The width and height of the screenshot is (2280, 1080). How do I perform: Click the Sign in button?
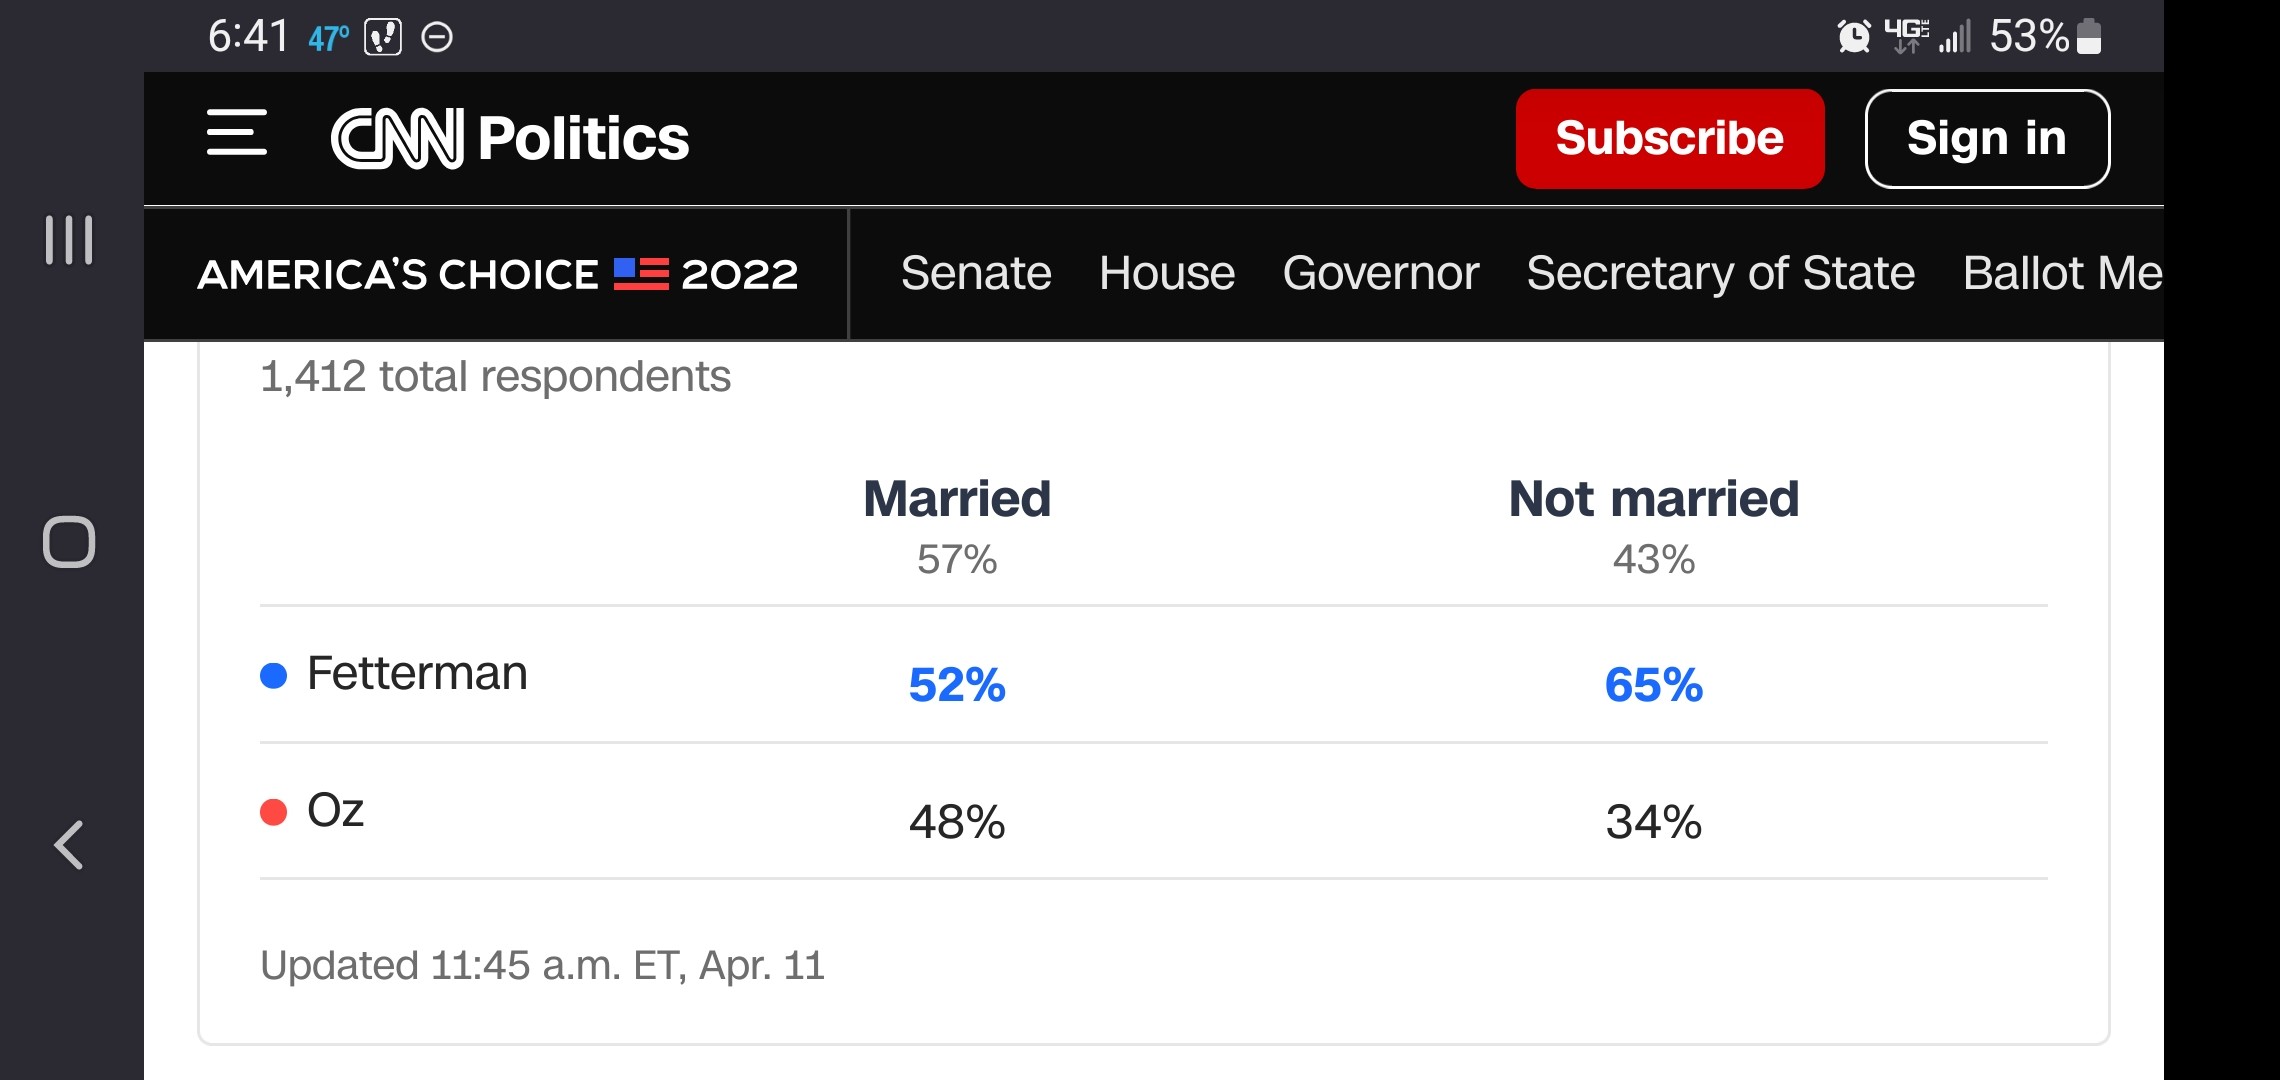coord(1986,138)
